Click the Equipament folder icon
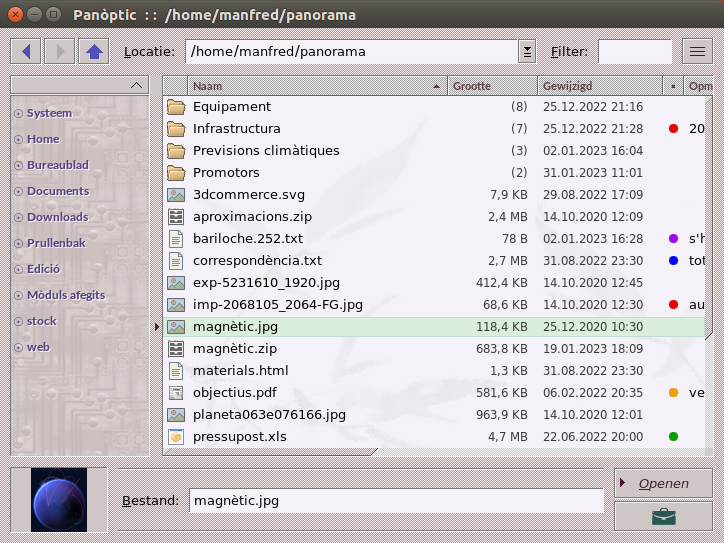The image size is (724, 543). pos(176,107)
